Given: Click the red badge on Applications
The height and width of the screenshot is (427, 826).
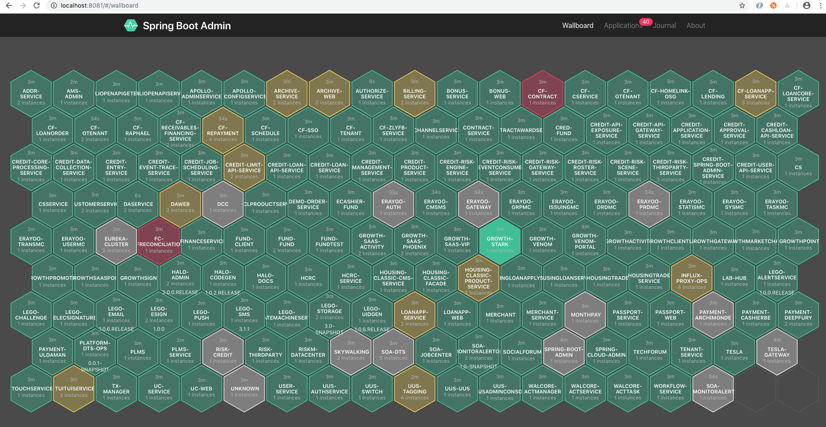Looking at the screenshot, I should coord(645,21).
